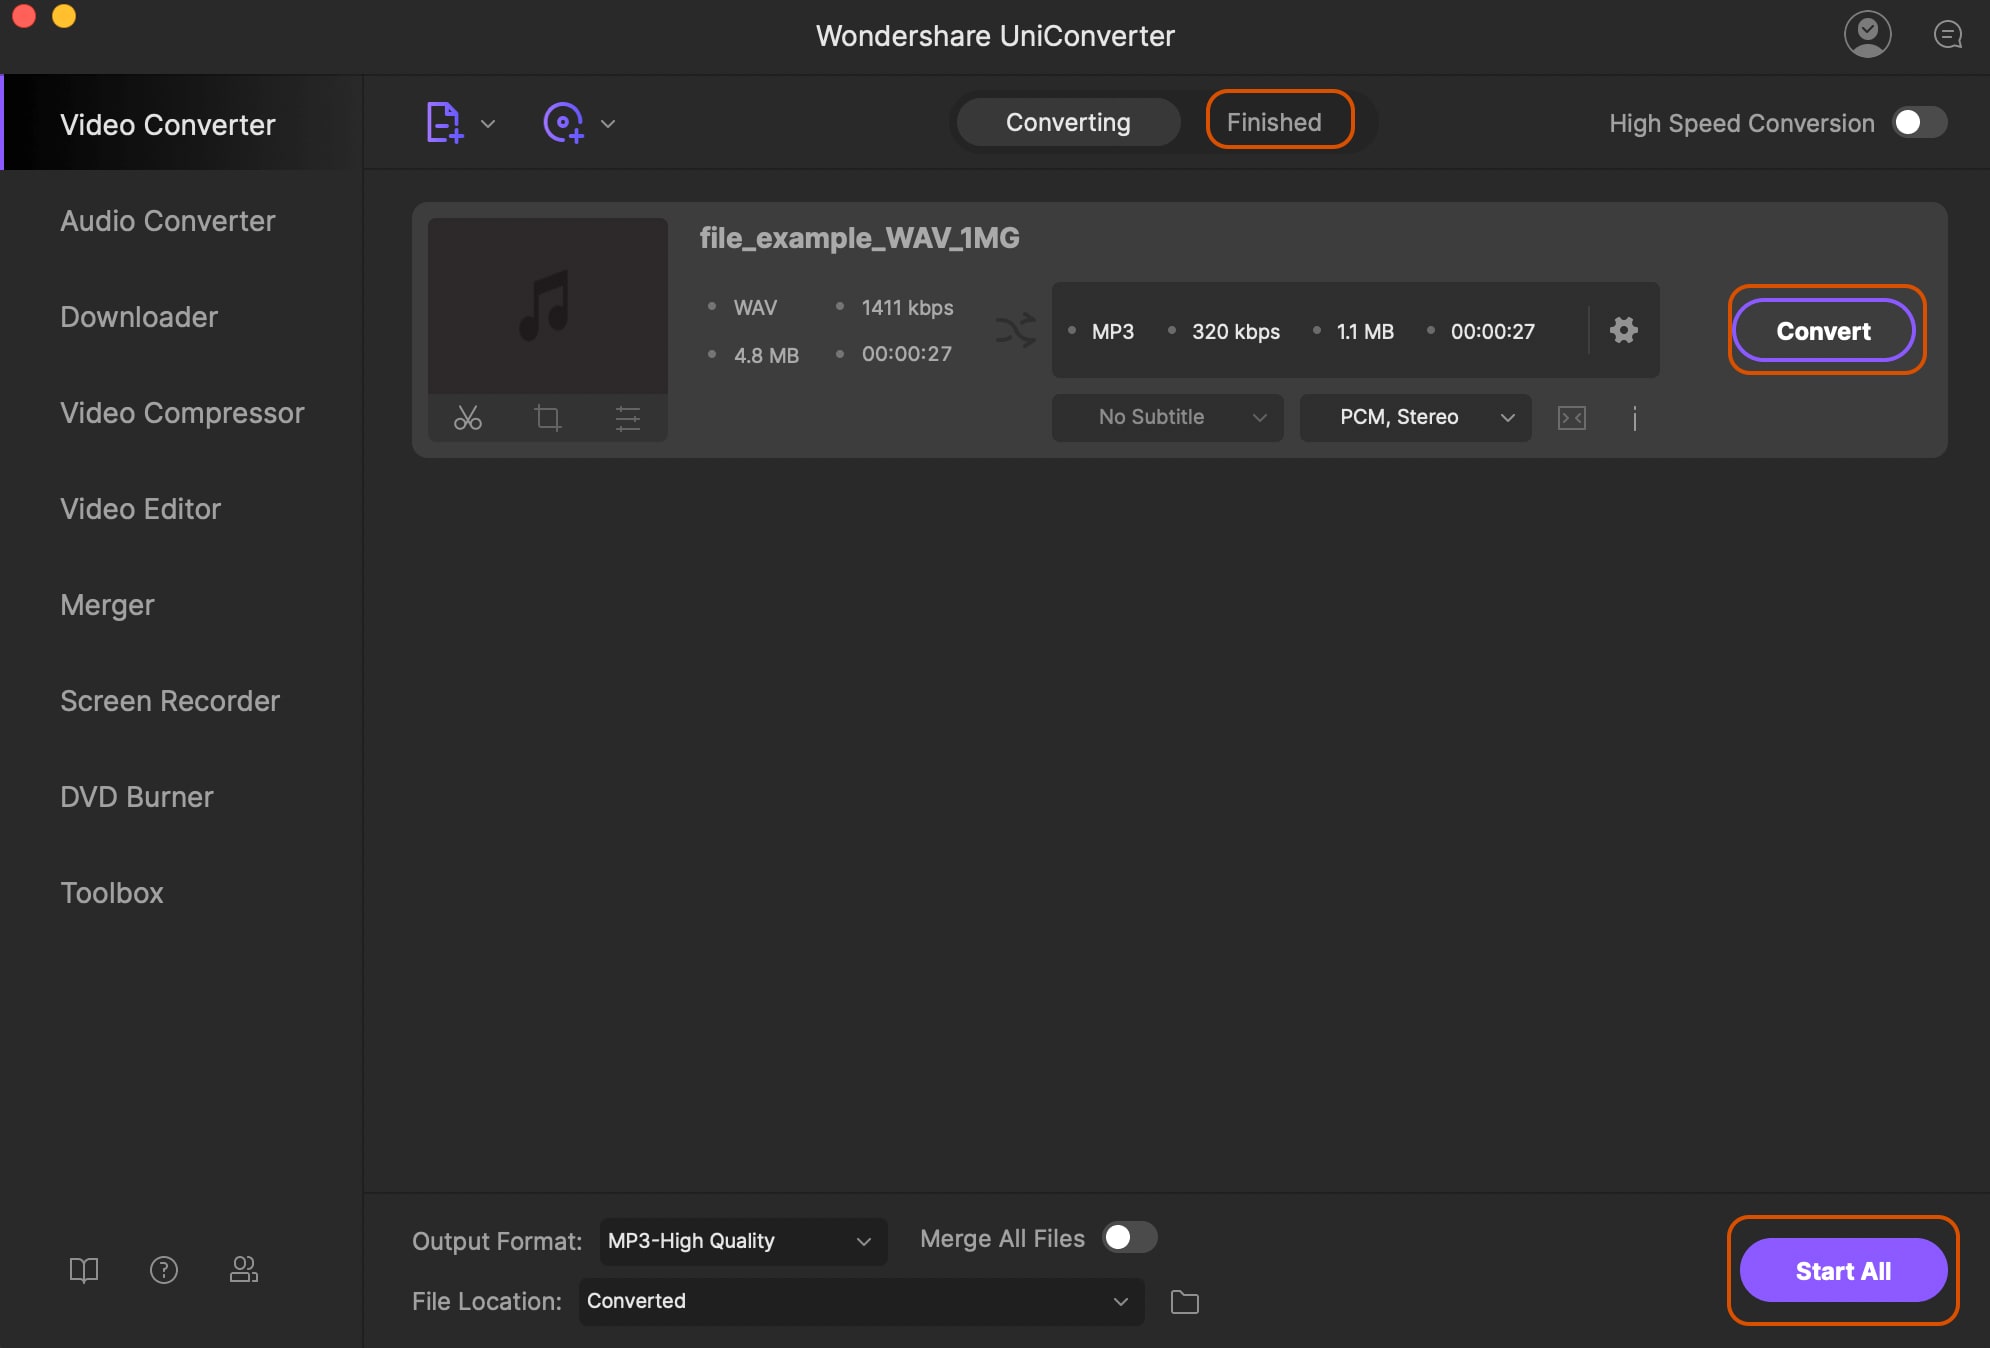Click the subtitle/caption preview icon
This screenshot has width=1990, height=1348.
click(1572, 418)
